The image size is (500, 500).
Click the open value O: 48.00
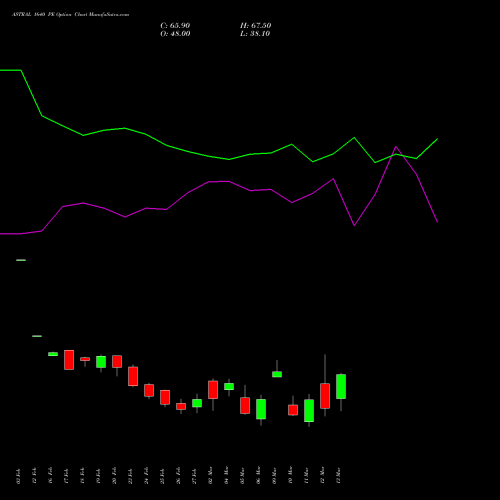click(x=175, y=34)
